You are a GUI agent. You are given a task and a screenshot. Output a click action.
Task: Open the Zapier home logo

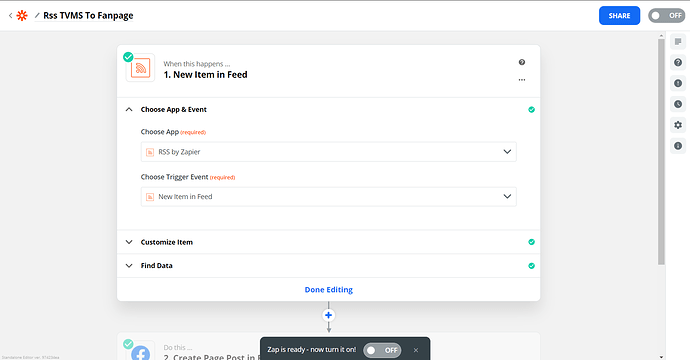click(x=22, y=15)
